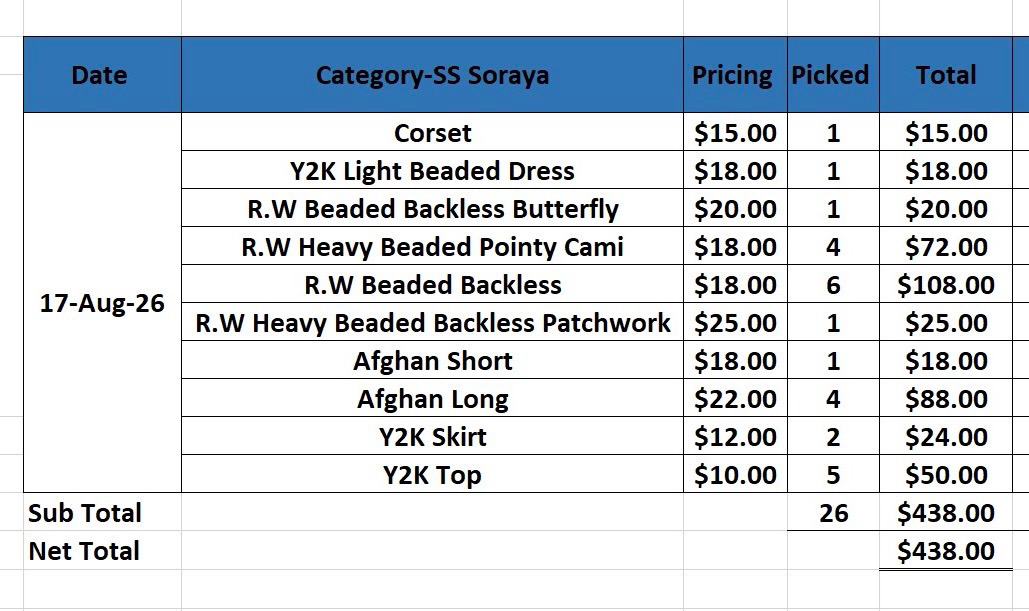
Task: Select the picked sum cell 26
Action: (x=833, y=513)
